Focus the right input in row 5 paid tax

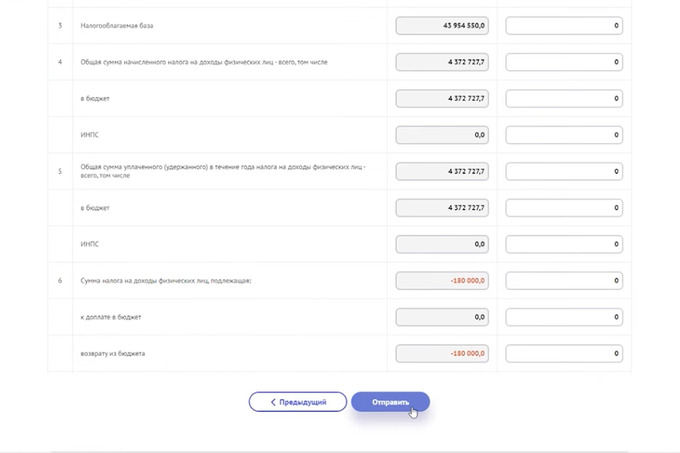tap(564, 171)
